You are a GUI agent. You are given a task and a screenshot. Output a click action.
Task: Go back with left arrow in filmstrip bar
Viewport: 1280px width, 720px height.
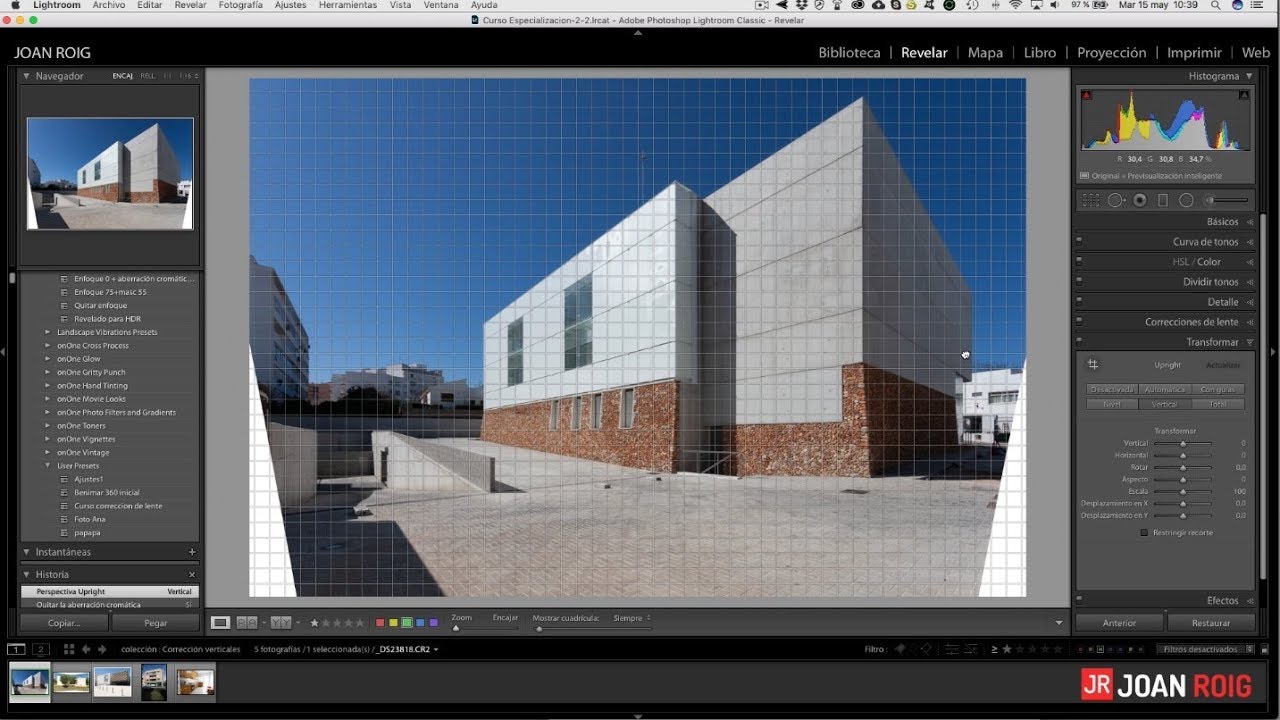(87, 649)
